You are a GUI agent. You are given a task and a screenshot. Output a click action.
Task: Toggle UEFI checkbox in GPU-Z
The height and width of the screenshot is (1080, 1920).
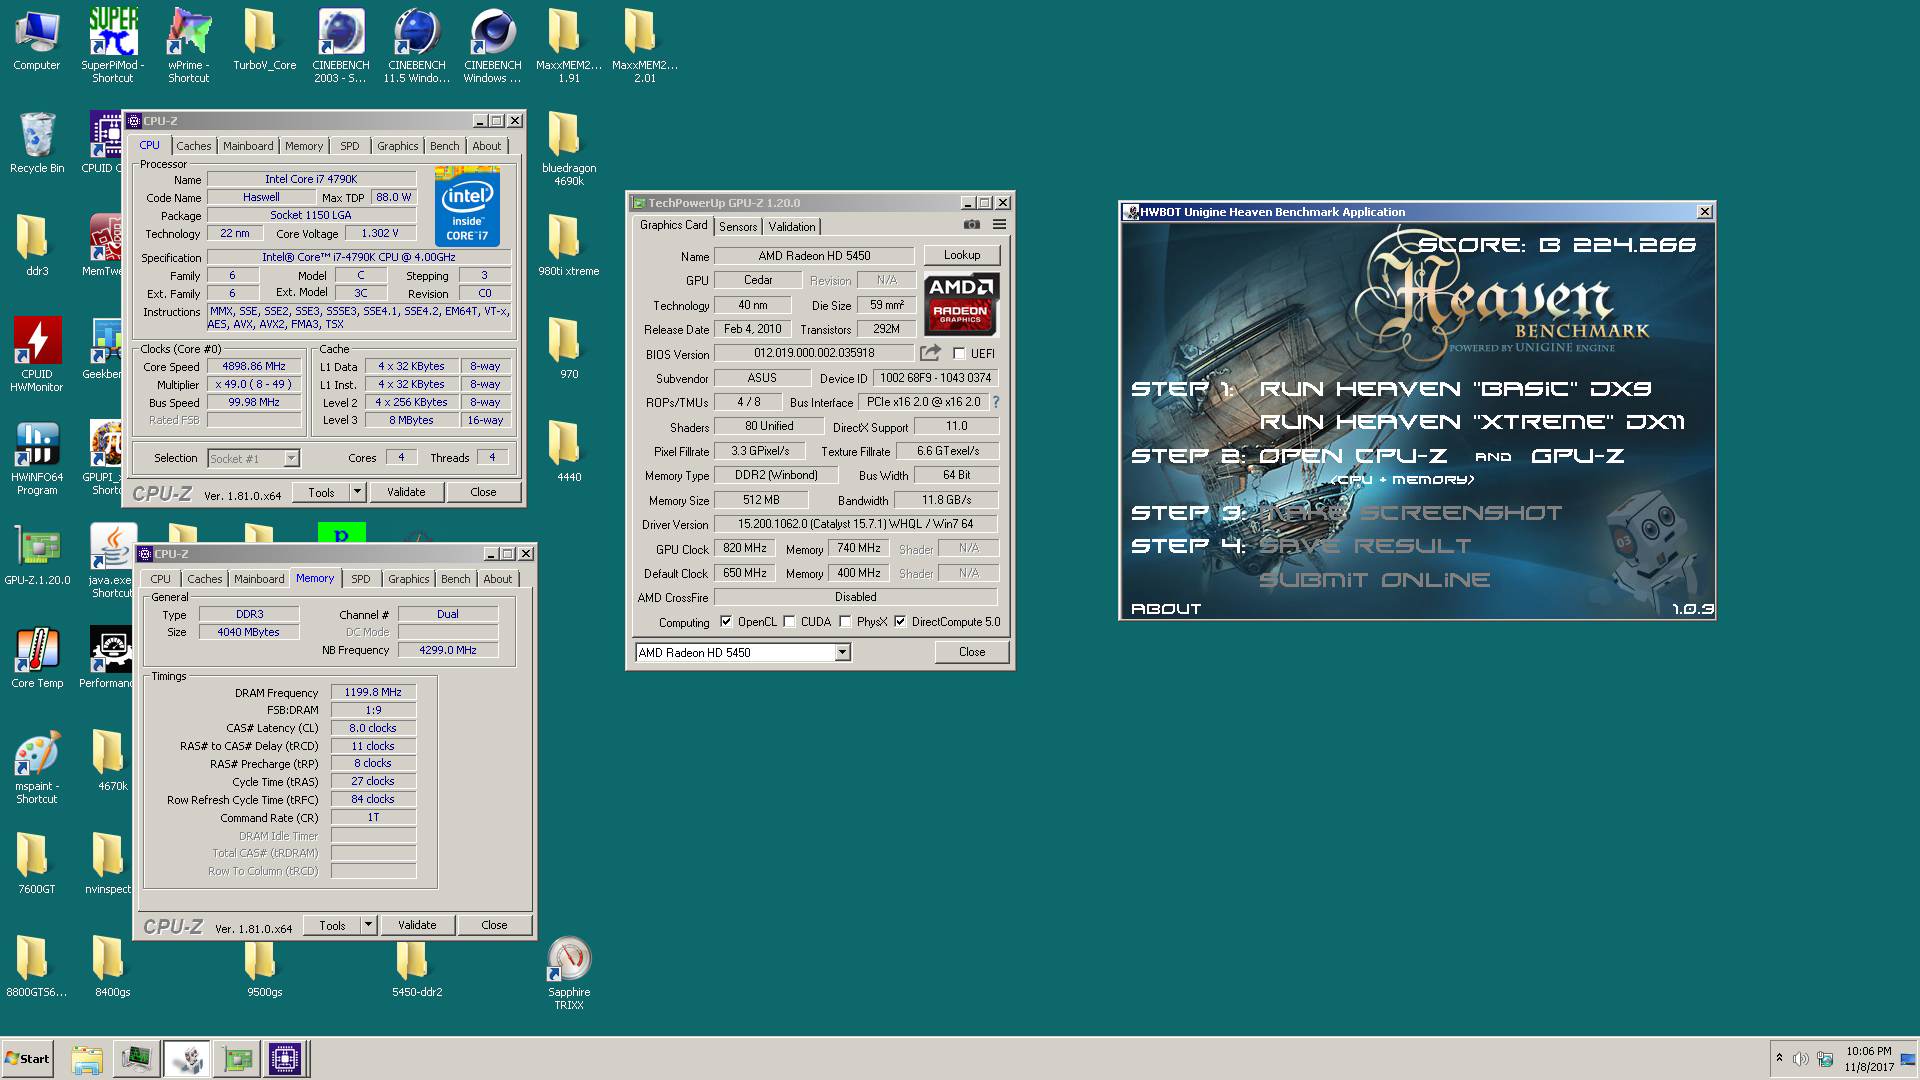(x=959, y=353)
